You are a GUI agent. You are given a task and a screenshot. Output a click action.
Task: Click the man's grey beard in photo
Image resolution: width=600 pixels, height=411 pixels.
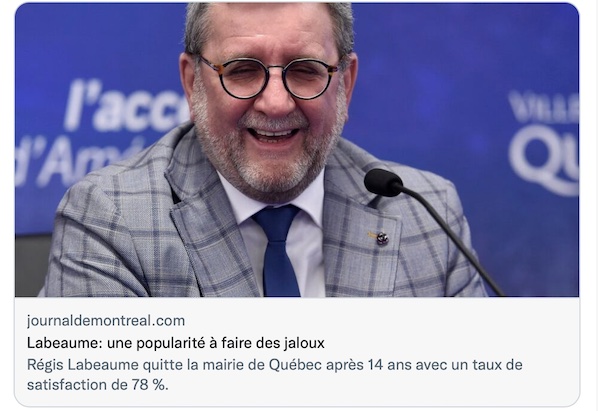click(268, 161)
